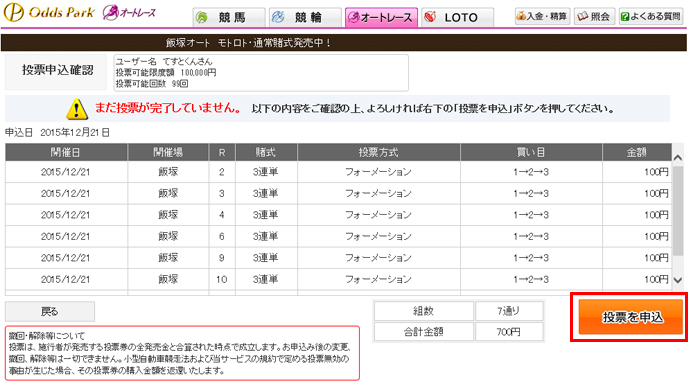Click the 投票可能回数 99回 line
Screen dimensions: 688x390
pos(152,83)
